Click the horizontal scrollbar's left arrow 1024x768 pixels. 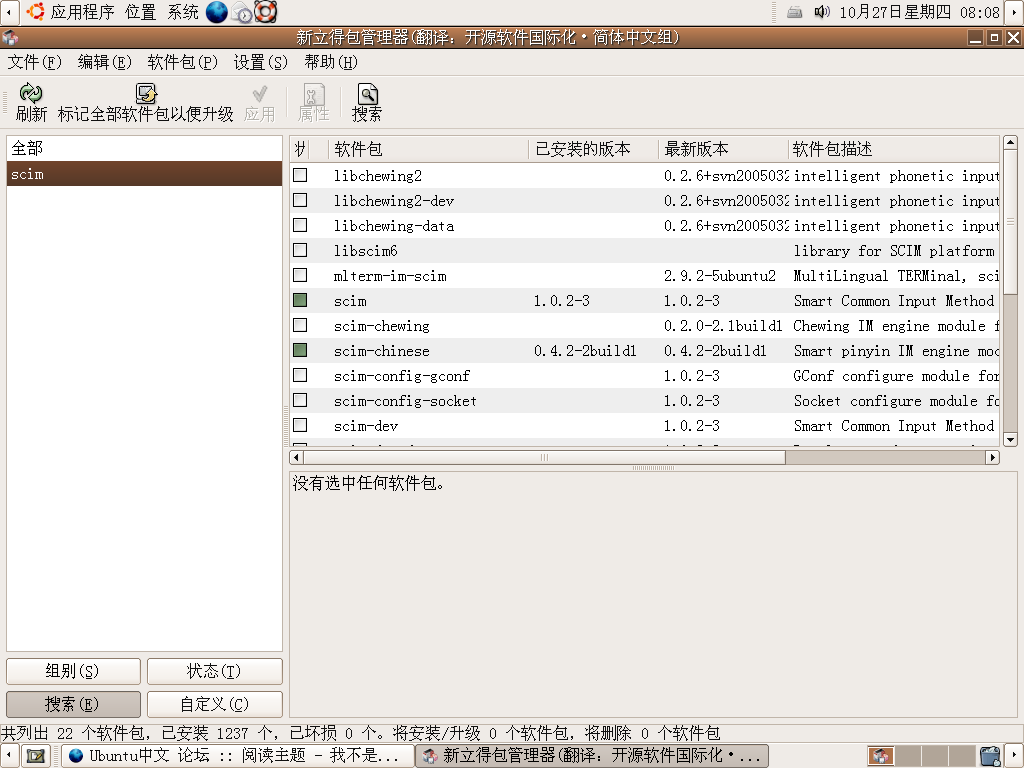296,457
